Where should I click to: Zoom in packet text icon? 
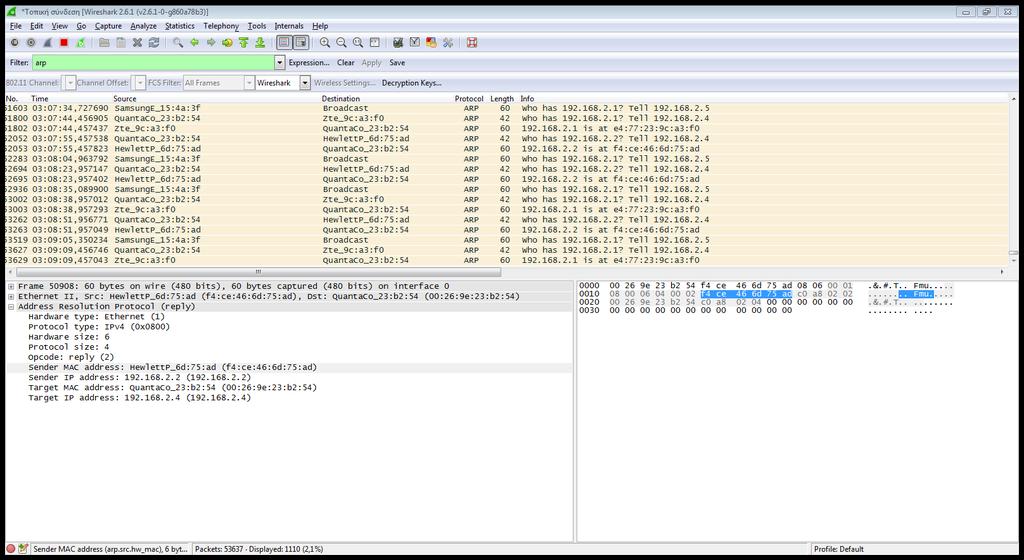click(325, 42)
